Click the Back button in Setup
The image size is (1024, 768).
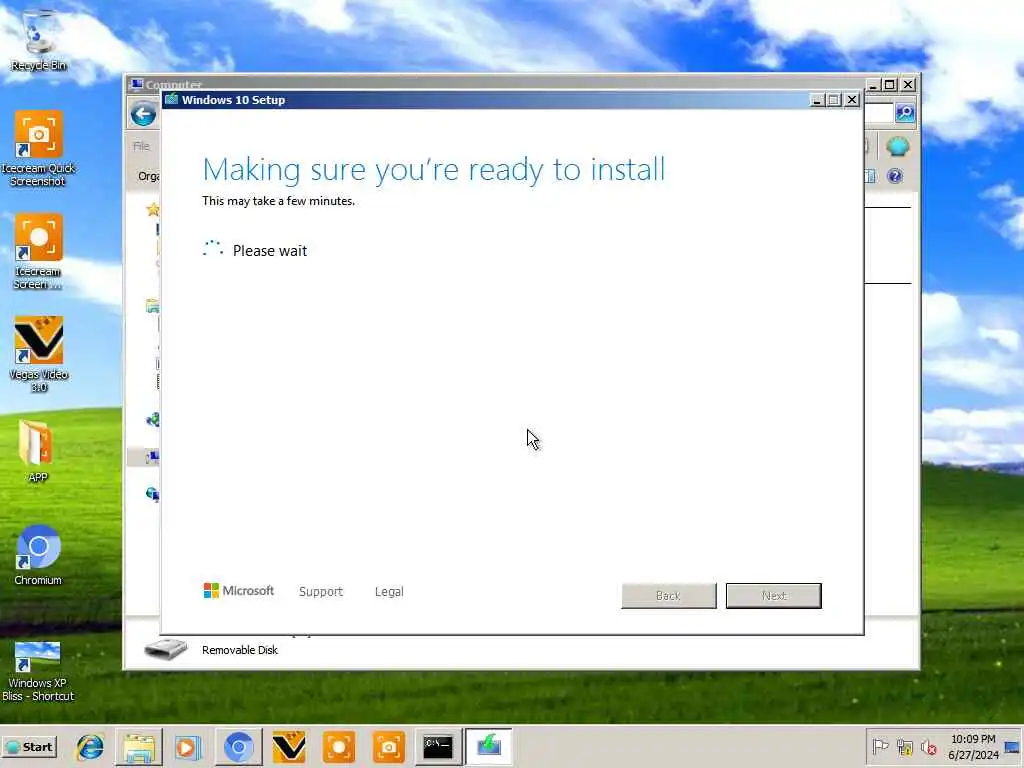tap(669, 596)
